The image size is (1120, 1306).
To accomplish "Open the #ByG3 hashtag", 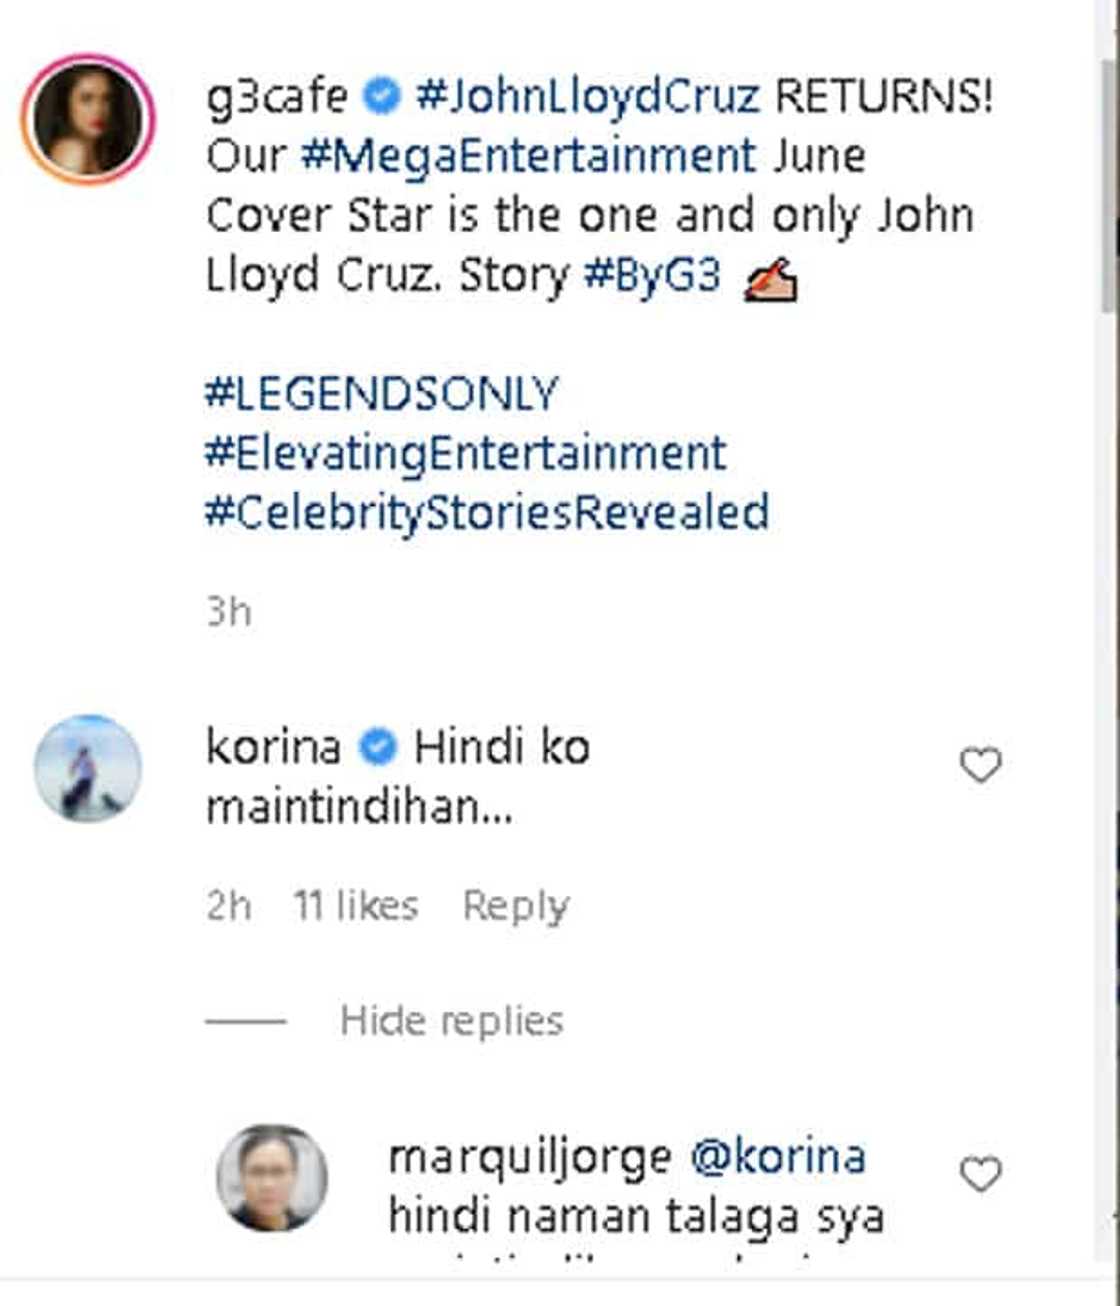I will (x=652, y=275).
